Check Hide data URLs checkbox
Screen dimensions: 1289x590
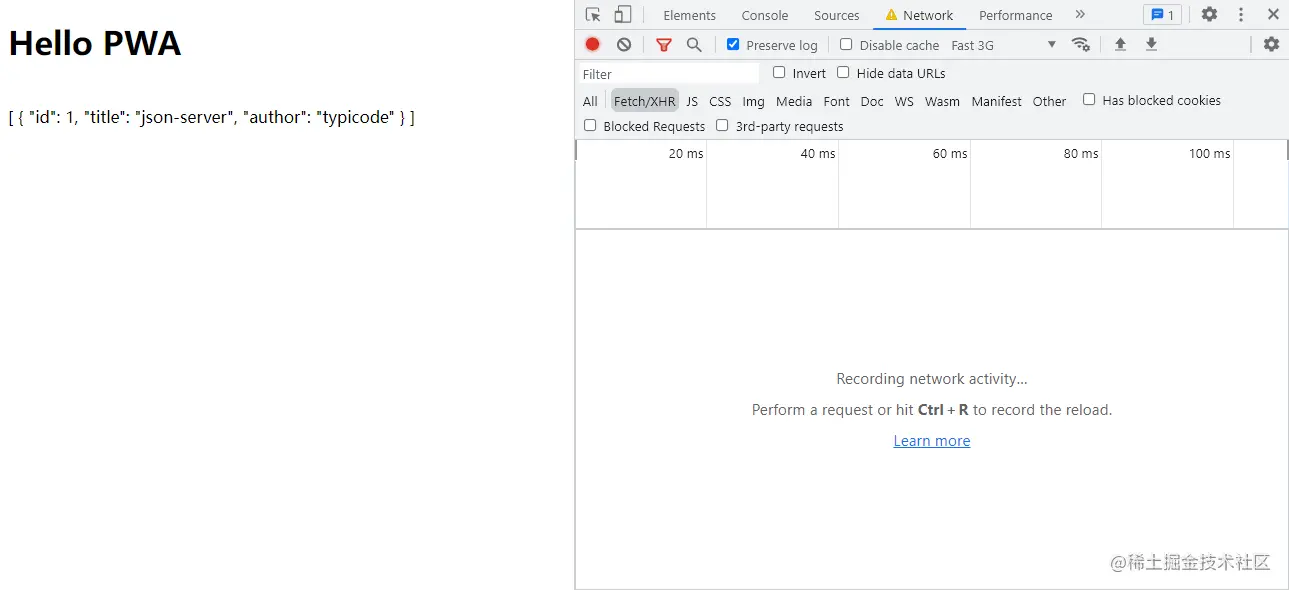pyautogui.click(x=843, y=72)
